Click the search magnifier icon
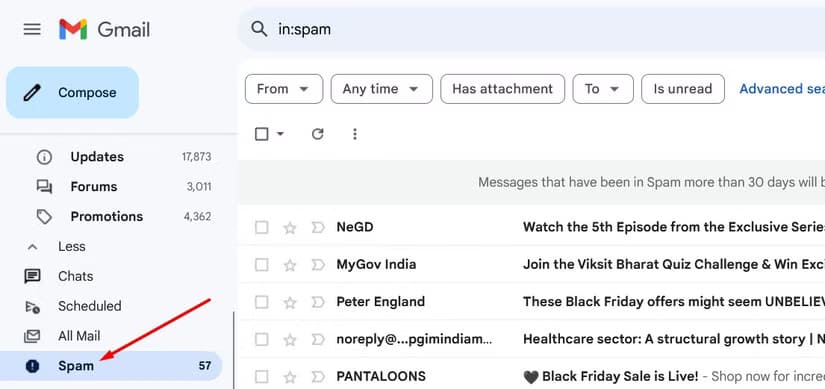Image resolution: width=825 pixels, height=389 pixels. pos(259,29)
